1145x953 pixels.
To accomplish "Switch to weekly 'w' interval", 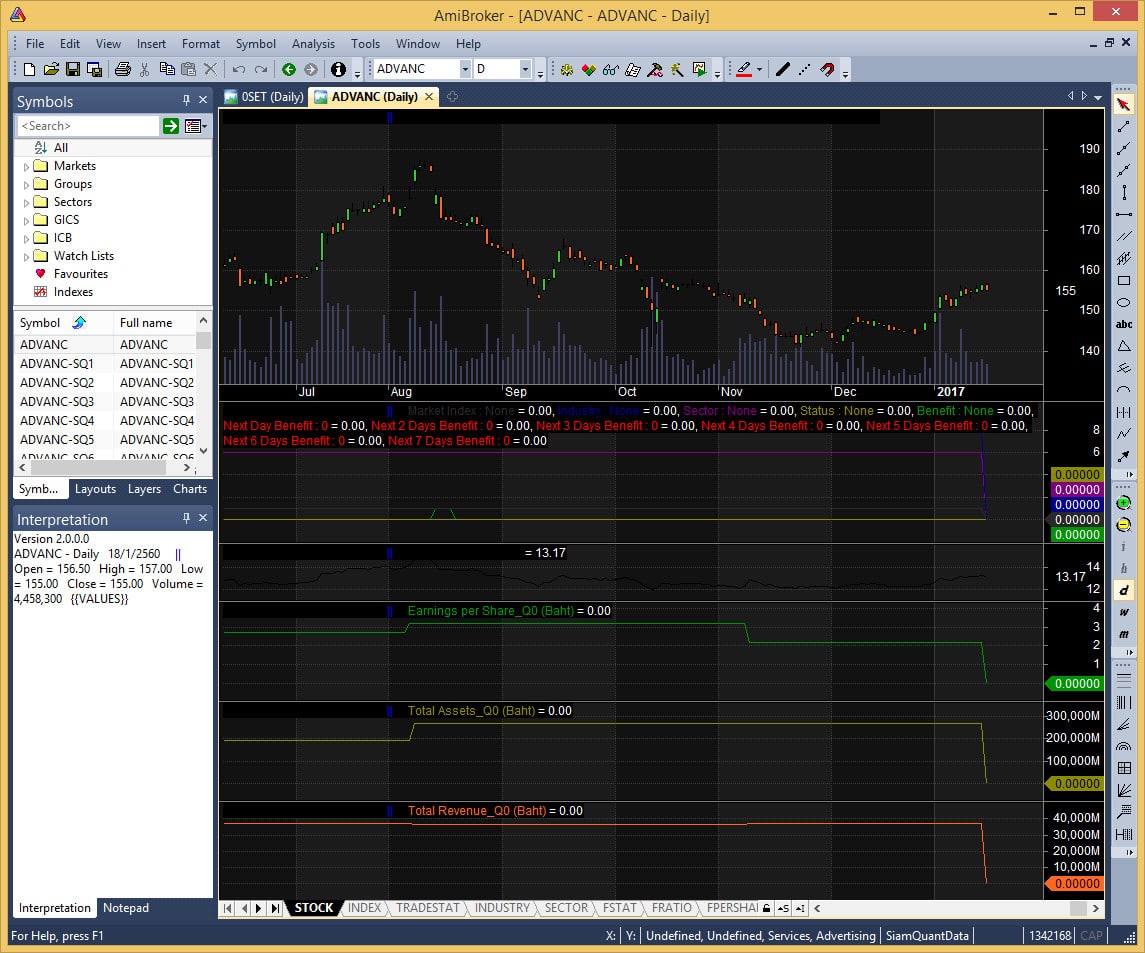I will click(x=1124, y=612).
